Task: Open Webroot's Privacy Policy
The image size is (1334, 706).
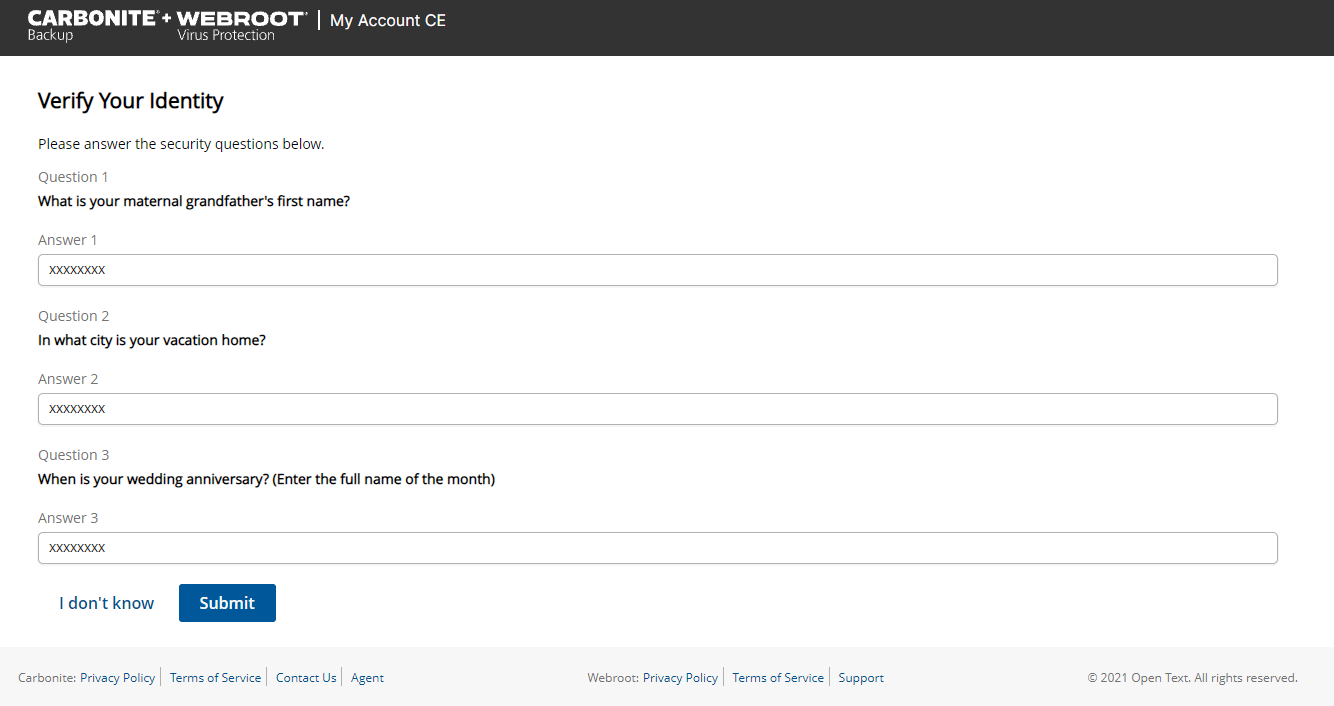Action: click(680, 677)
